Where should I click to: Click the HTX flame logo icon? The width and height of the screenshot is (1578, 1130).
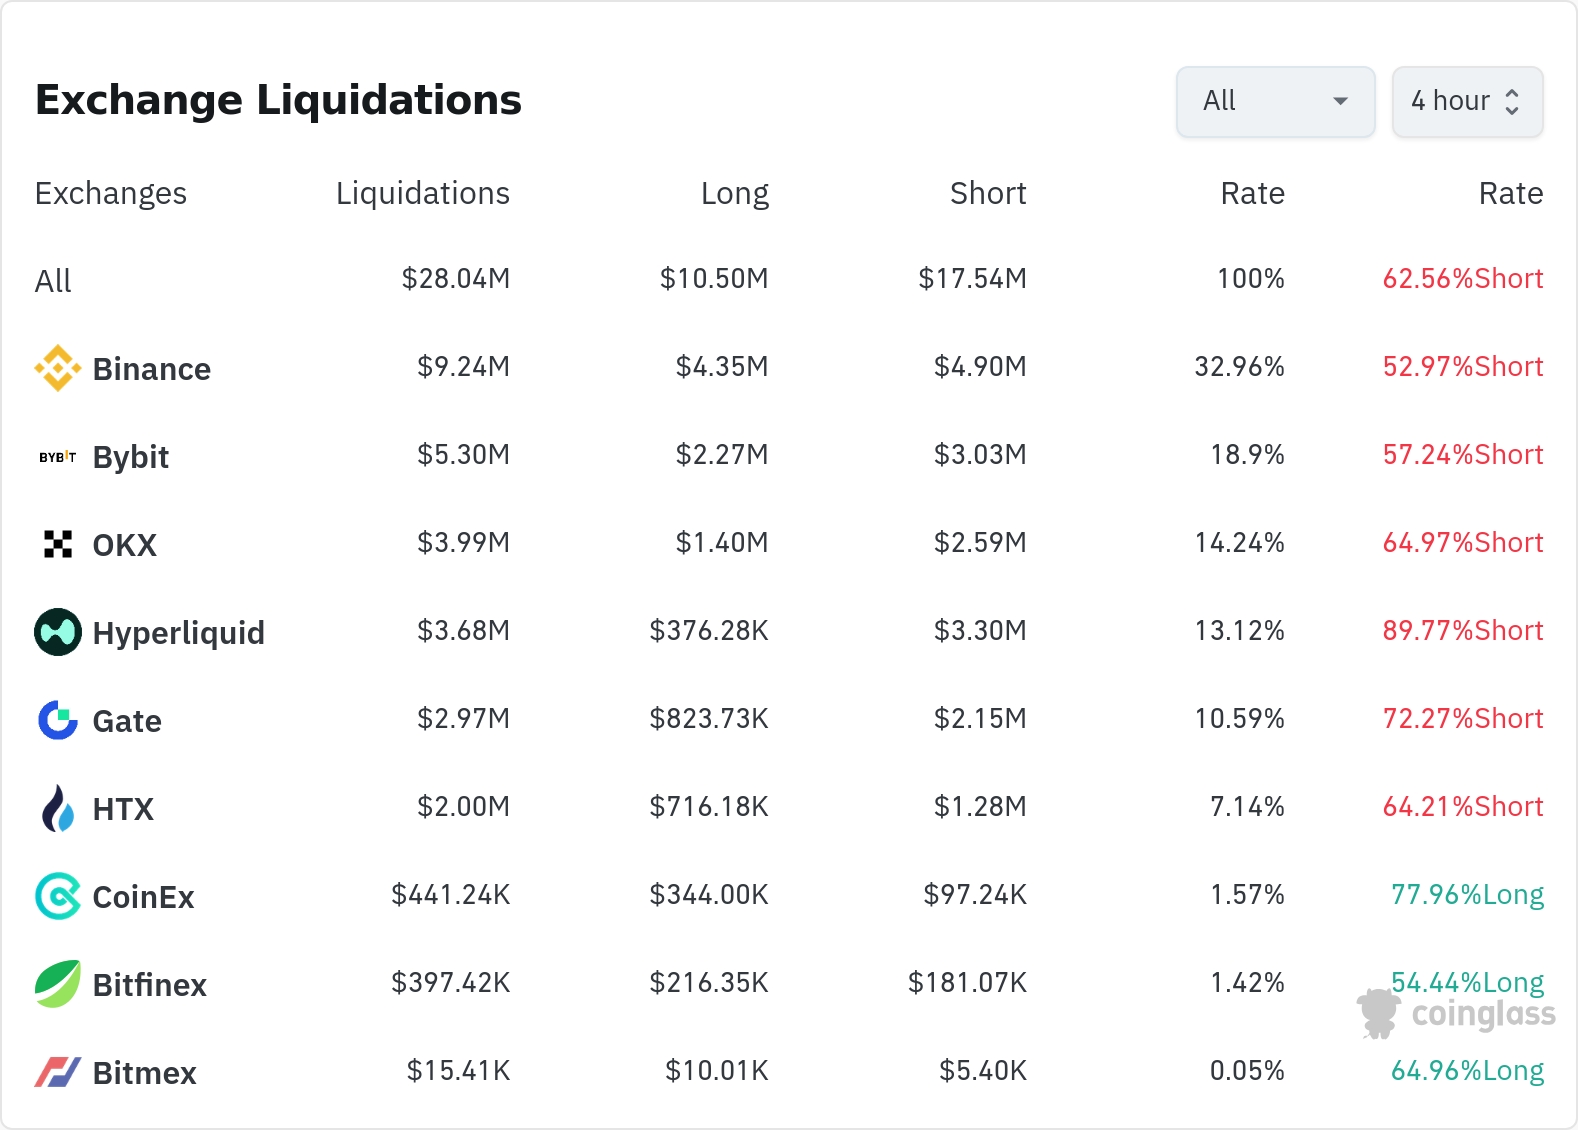click(x=58, y=808)
